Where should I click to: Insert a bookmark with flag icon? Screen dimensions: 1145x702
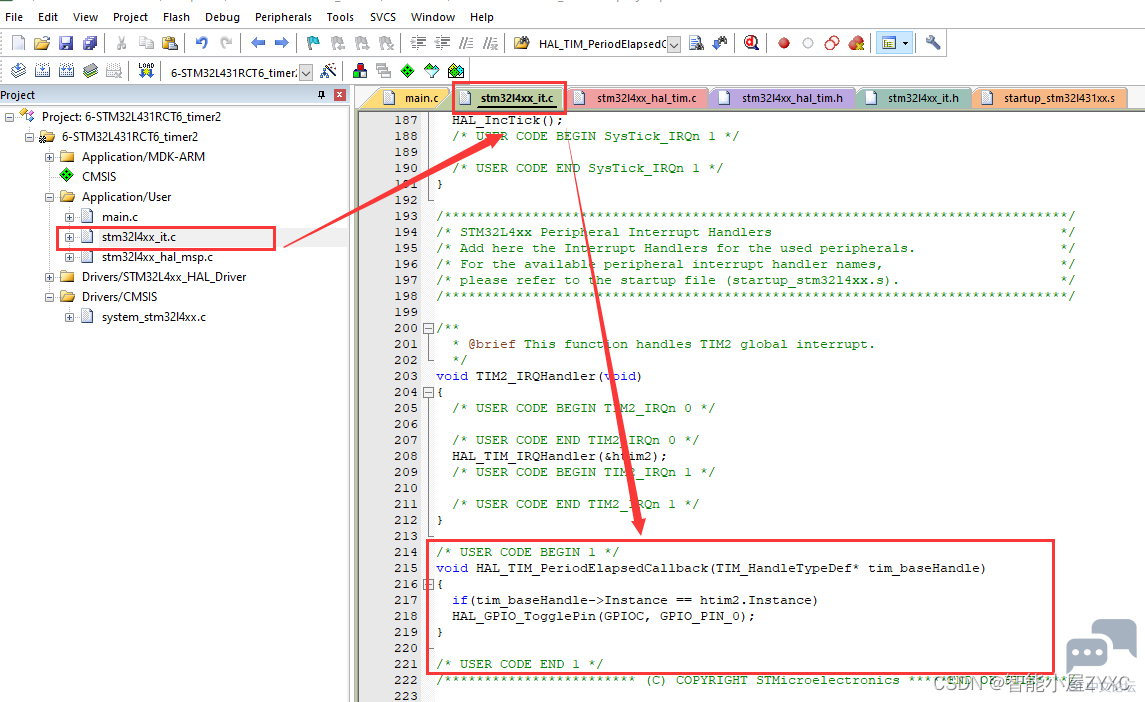(313, 43)
